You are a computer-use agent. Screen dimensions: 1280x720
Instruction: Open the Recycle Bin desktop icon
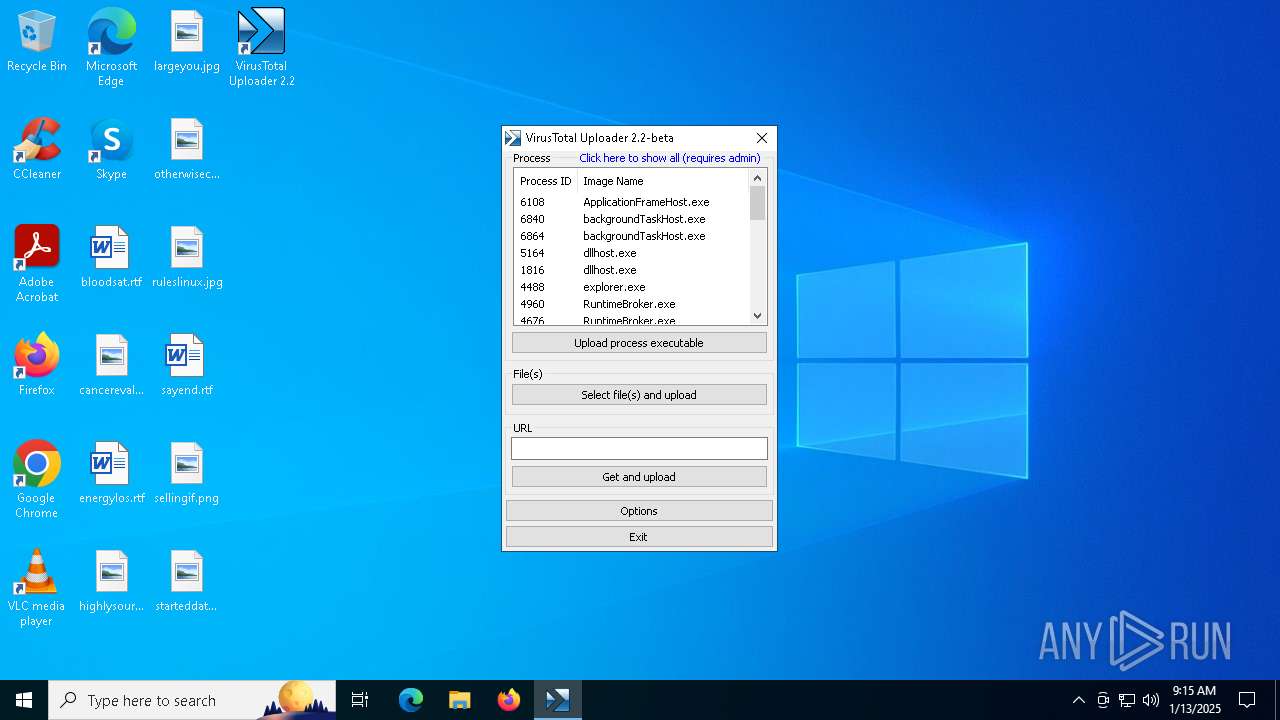point(37,41)
